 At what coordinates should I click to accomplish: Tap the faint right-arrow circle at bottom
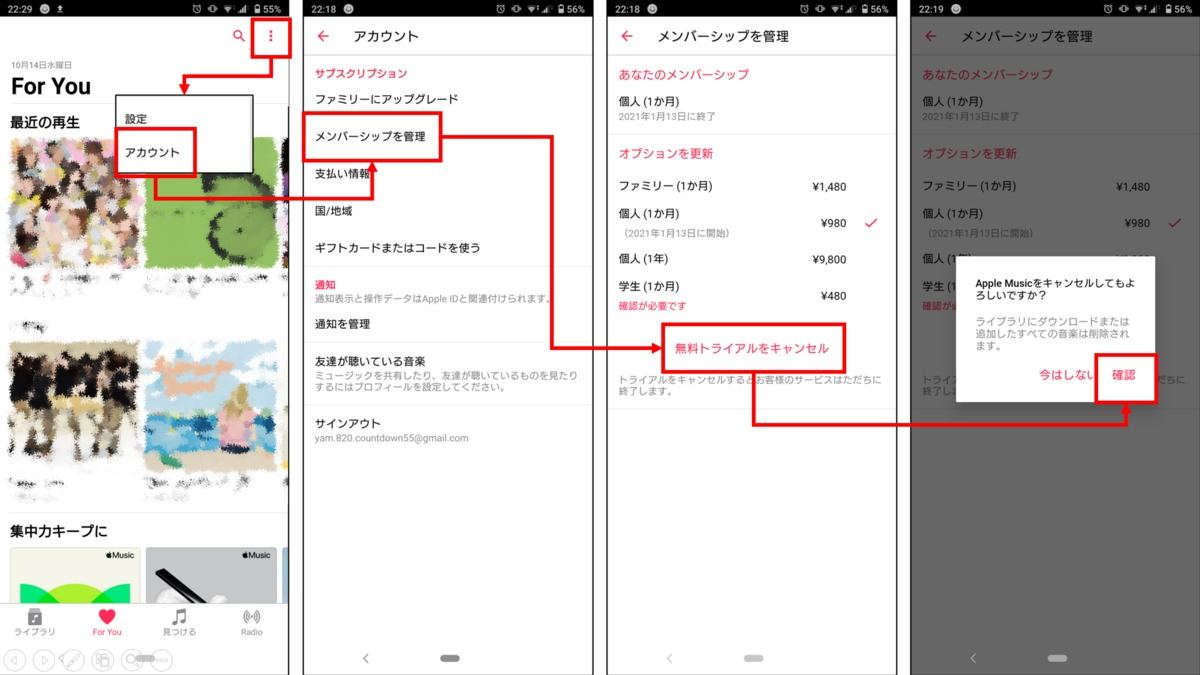(44, 660)
